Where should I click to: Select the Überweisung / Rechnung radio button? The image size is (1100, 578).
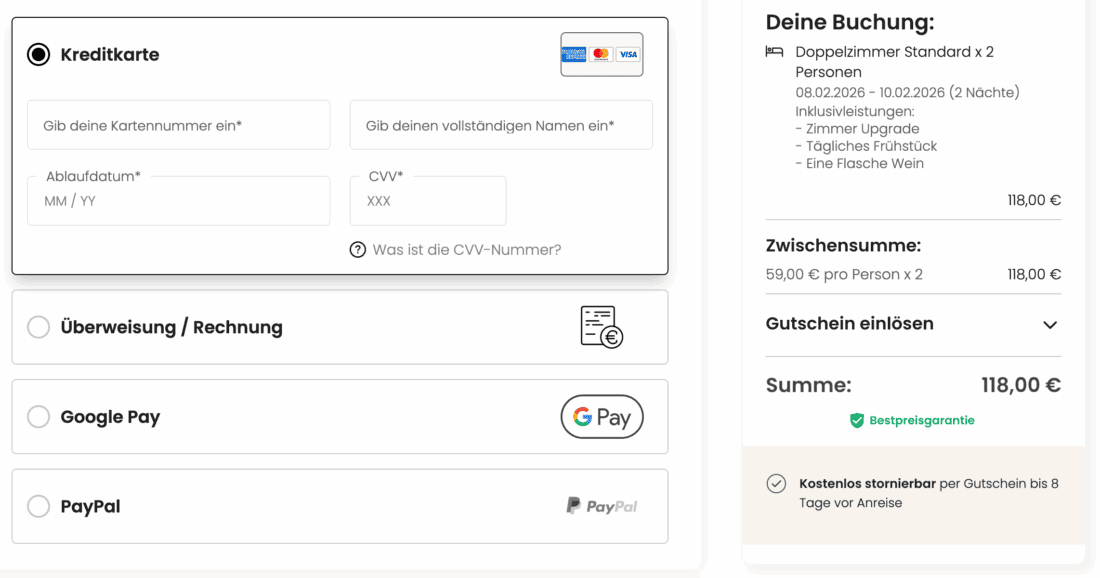tap(38, 327)
